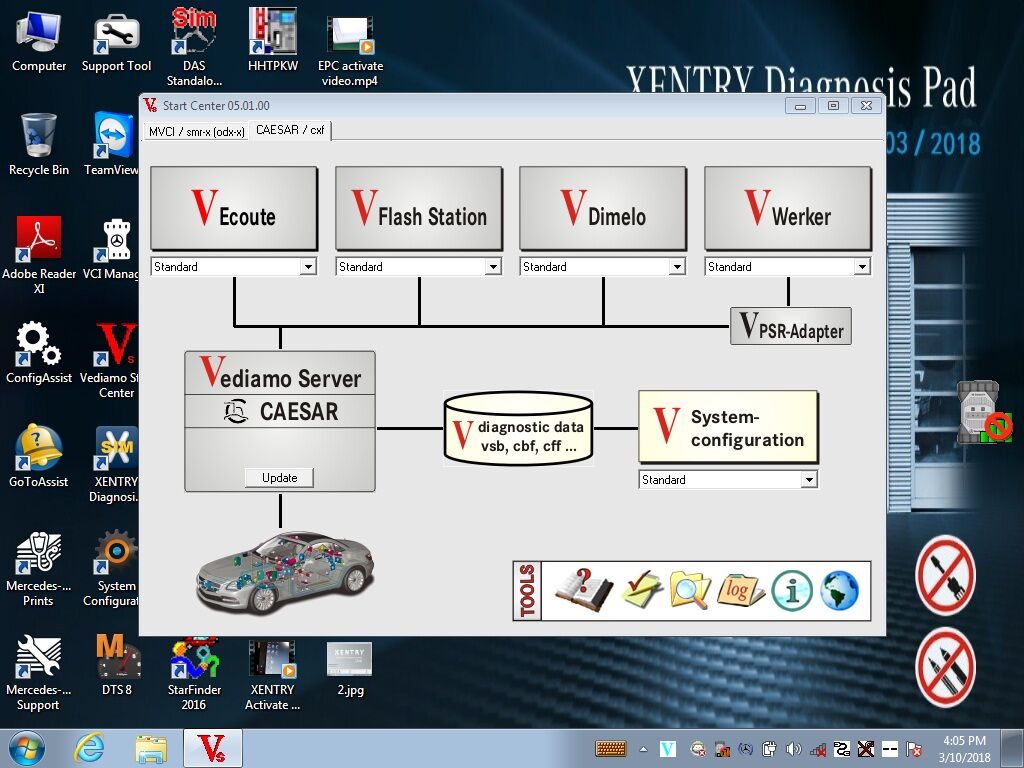The width and height of the screenshot is (1024, 768).
Task: Show hidden system tray icons
Action: click(x=643, y=749)
